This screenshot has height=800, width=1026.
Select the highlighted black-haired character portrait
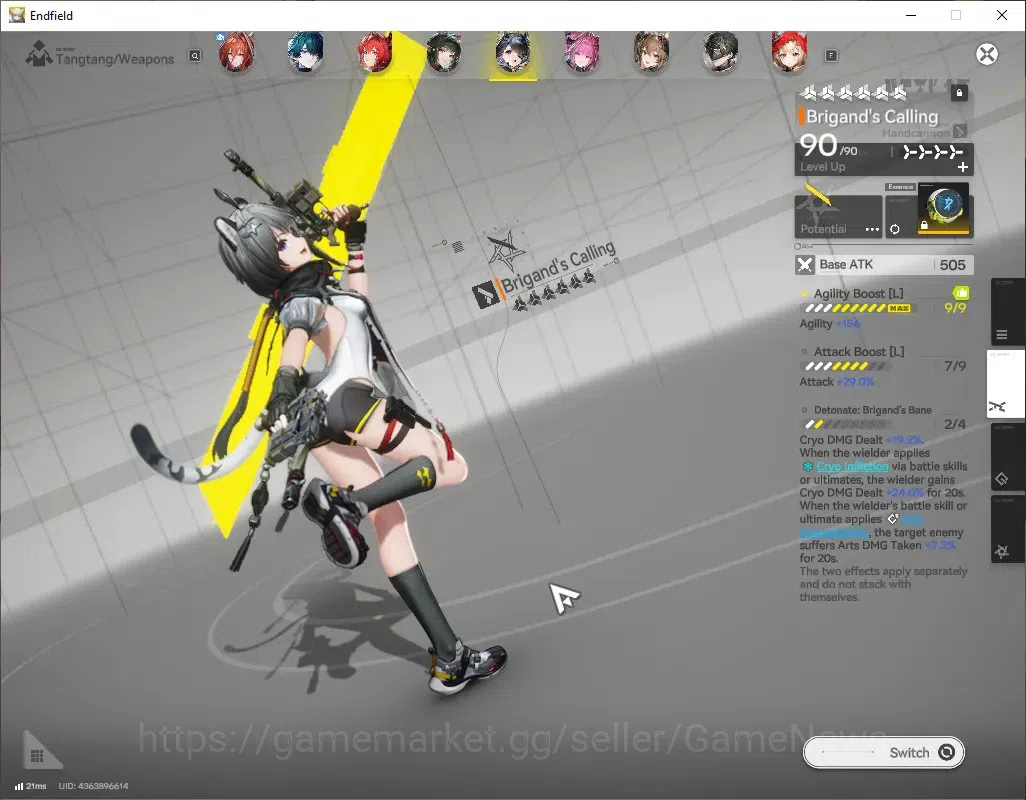pos(513,52)
